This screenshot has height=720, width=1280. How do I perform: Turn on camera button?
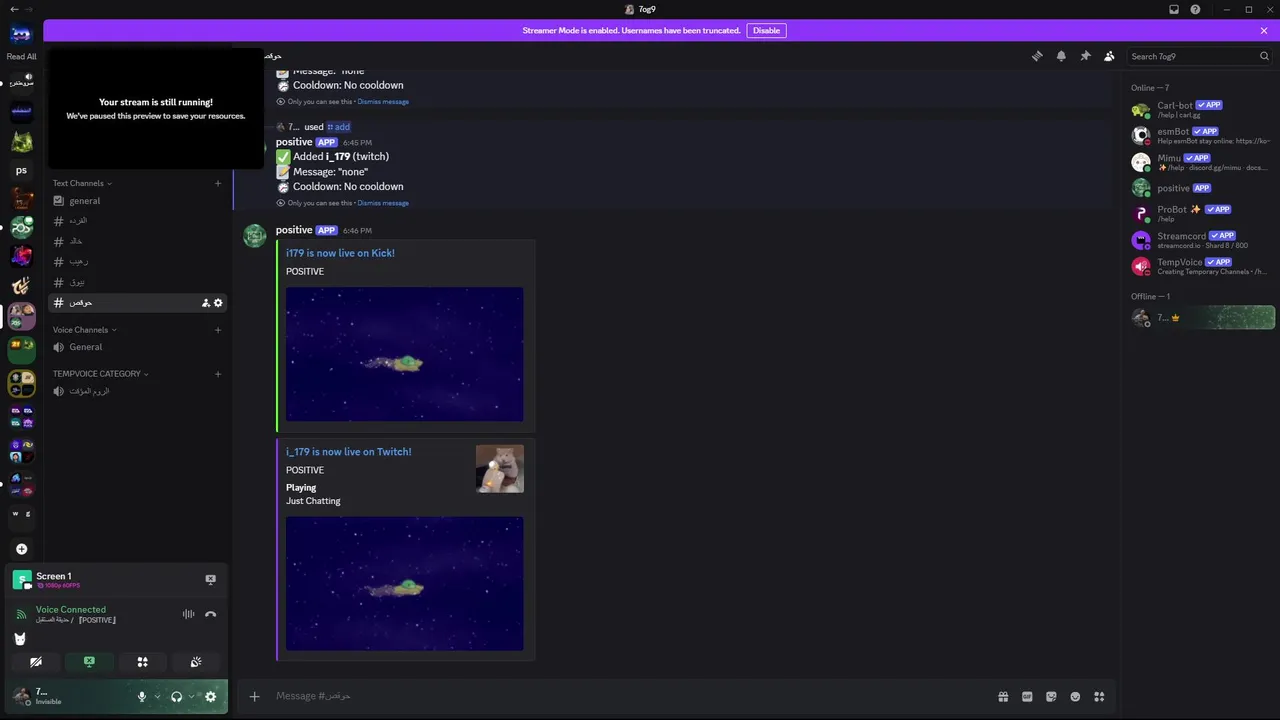tap(36, 662)
